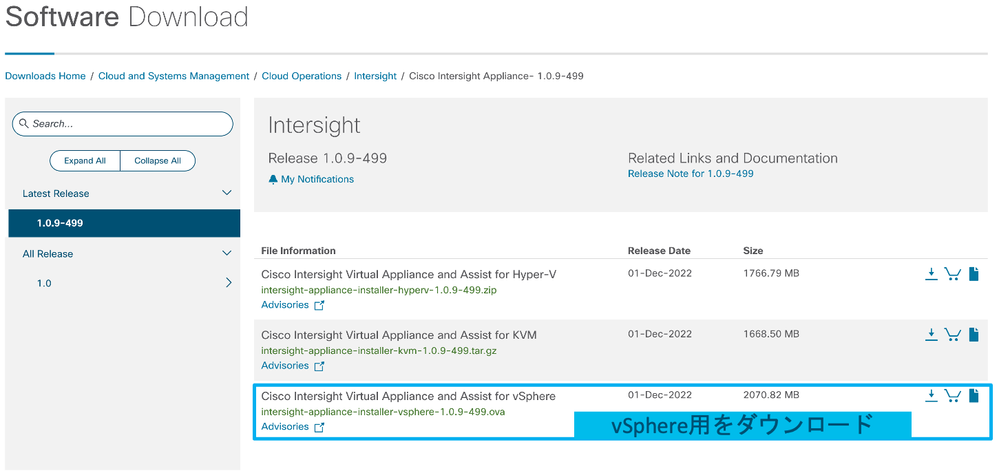Image resolution: width=999 pixels, height=471 pixels.
Task: Download the Hyper-V installer via download icon
Action: 931,274
